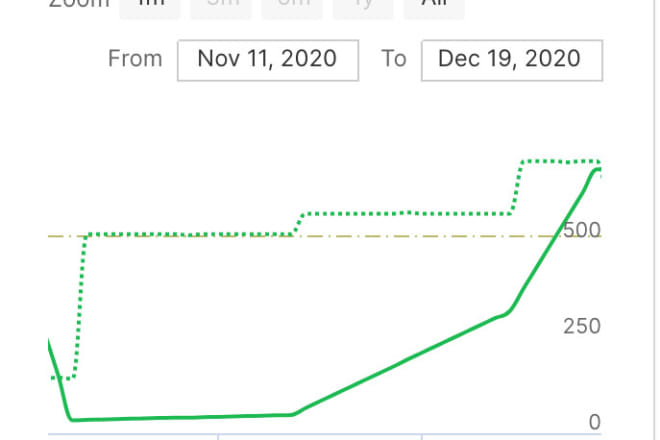The image size is (660, 440).
Task: Click the dotted green line's highest plateau
Action: (561, 162)
